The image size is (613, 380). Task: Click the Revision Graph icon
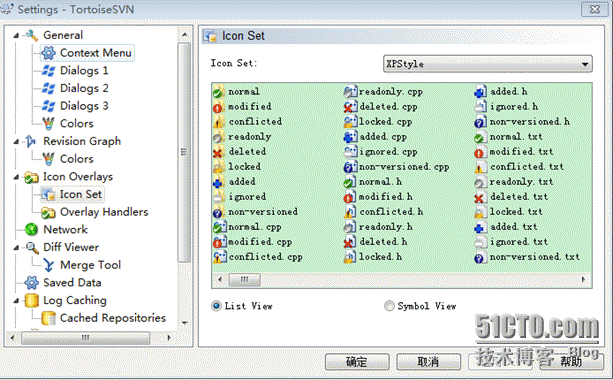(x=31, y=141)
